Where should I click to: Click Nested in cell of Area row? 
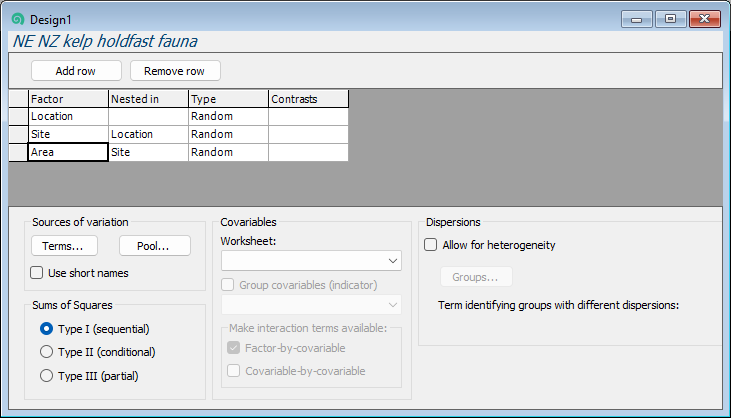pos(148,152)
